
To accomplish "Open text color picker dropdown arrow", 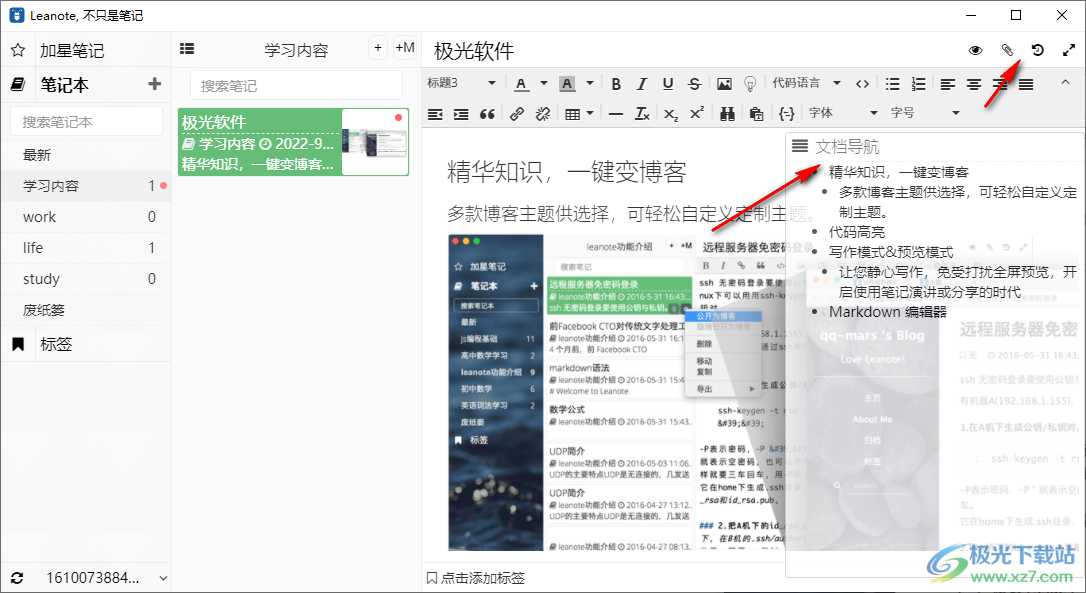I will tap(544, 83).
